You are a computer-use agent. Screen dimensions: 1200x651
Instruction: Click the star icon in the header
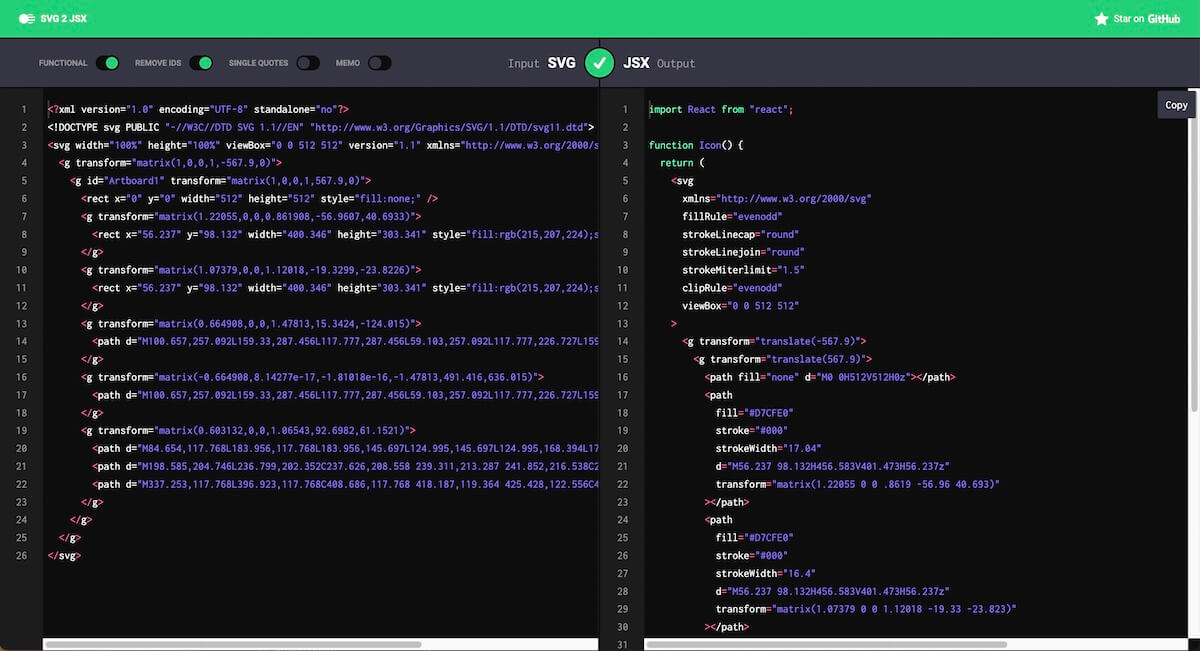point(1102,17)
